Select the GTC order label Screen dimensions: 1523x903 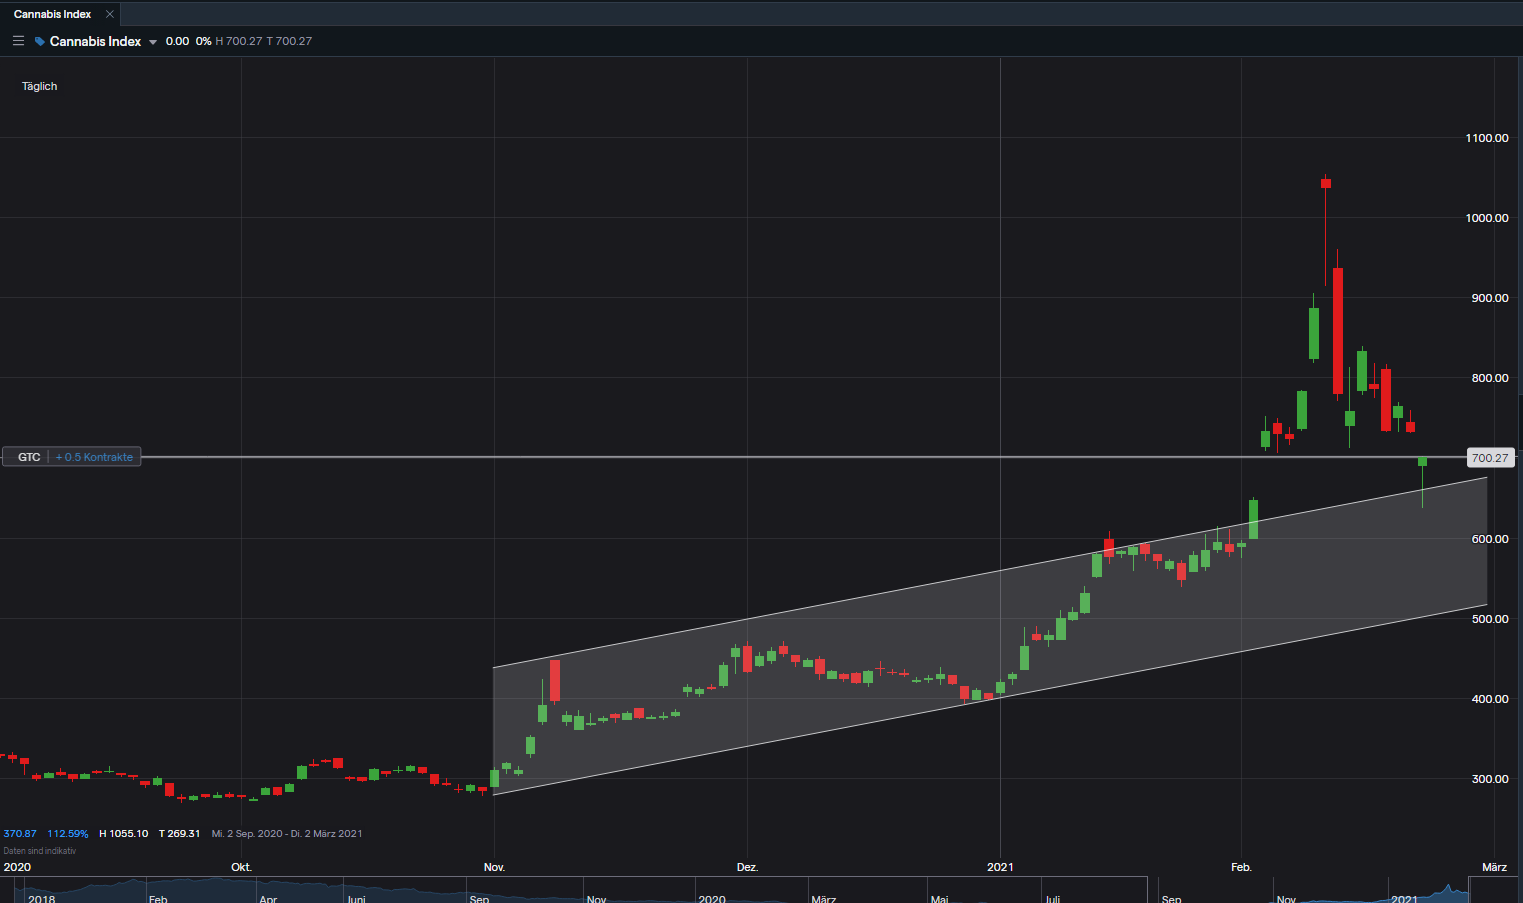pyautogui.click(x=29, y=457)
